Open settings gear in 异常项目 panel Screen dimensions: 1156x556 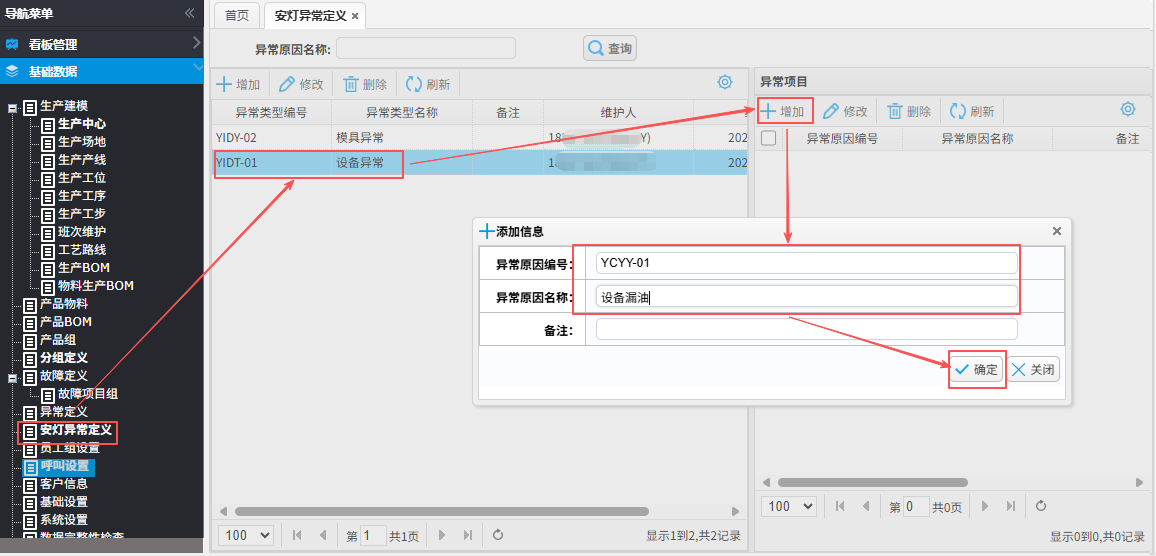1128,110
